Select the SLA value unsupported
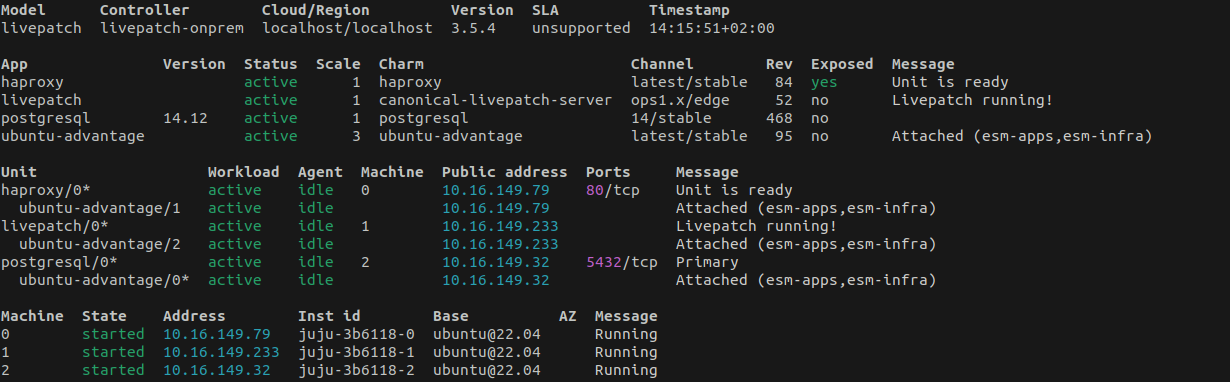1230x382 pixels. click(x=581, y=28)
